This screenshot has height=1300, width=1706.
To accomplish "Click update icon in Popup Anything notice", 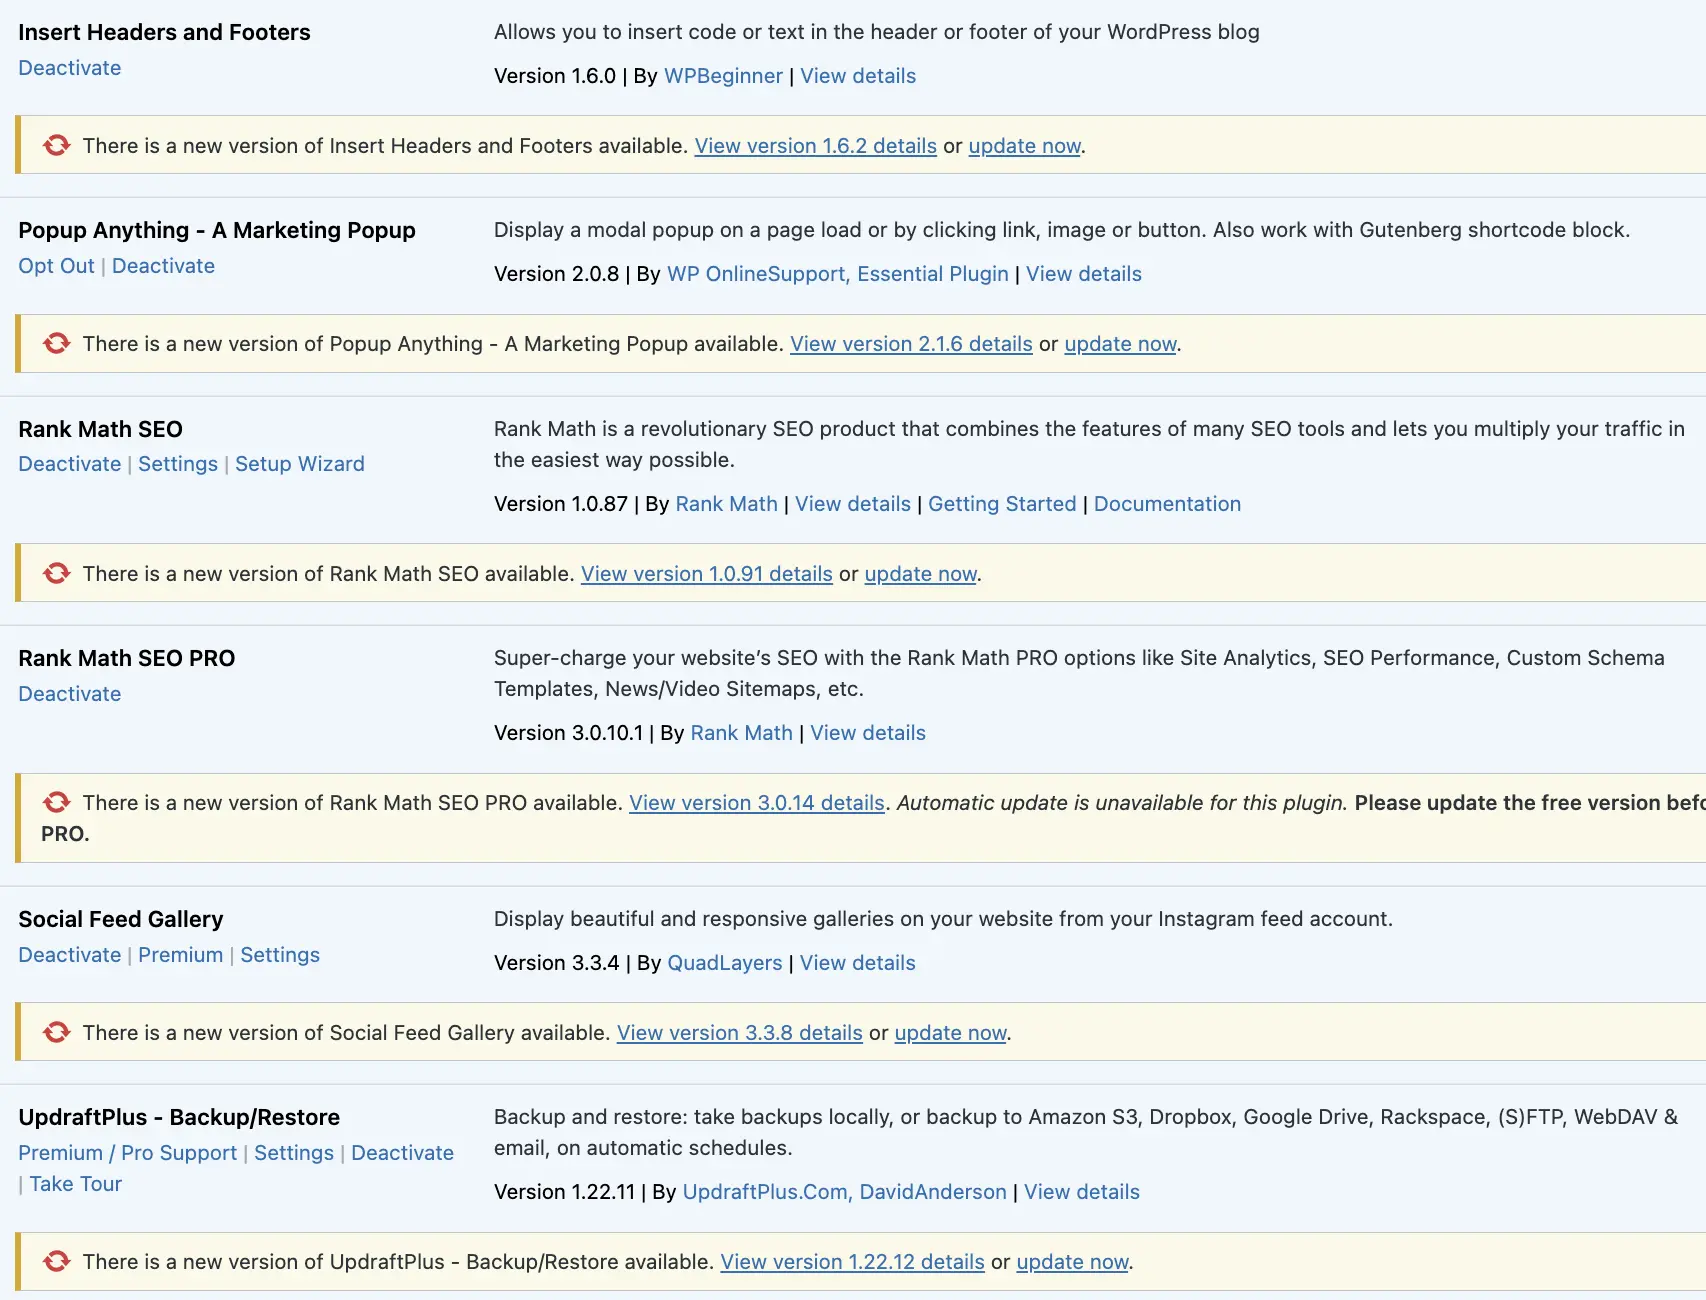I will point(57,344).
